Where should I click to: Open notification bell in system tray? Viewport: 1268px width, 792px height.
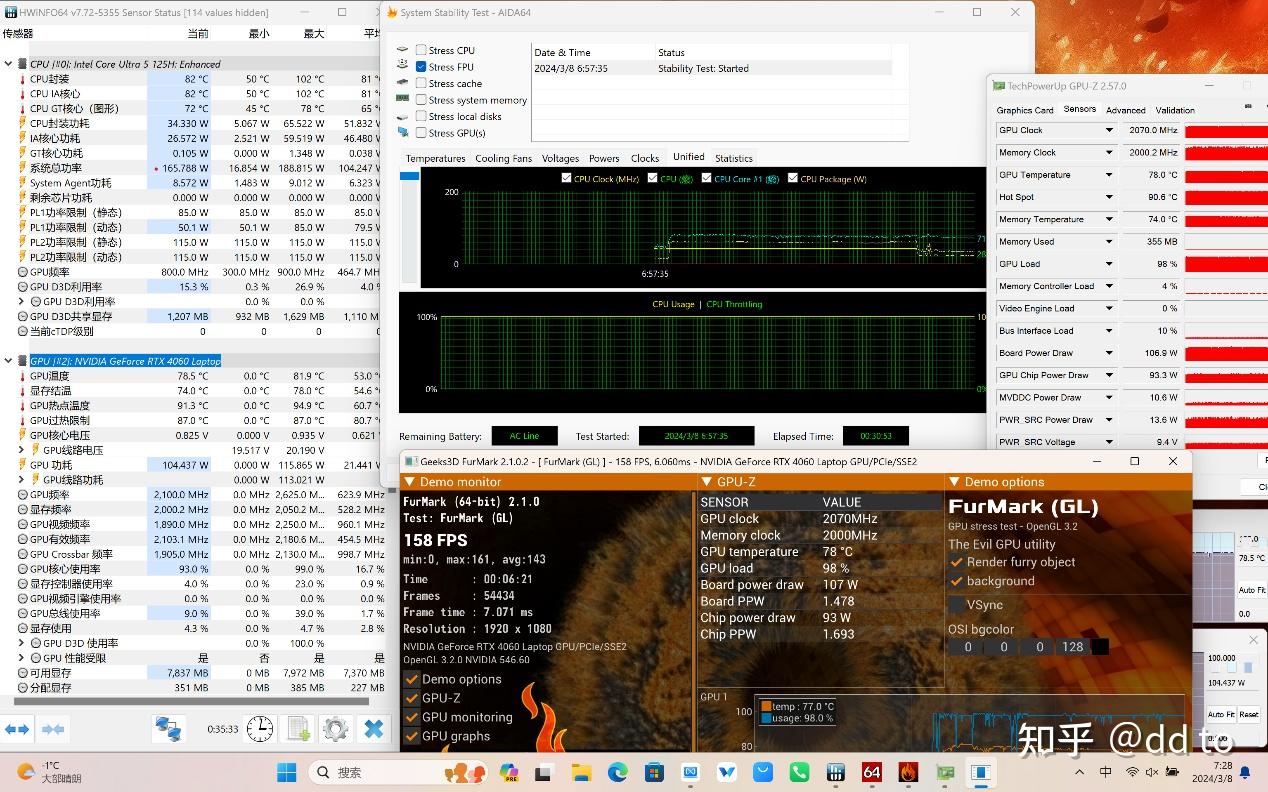[1245, 772]
